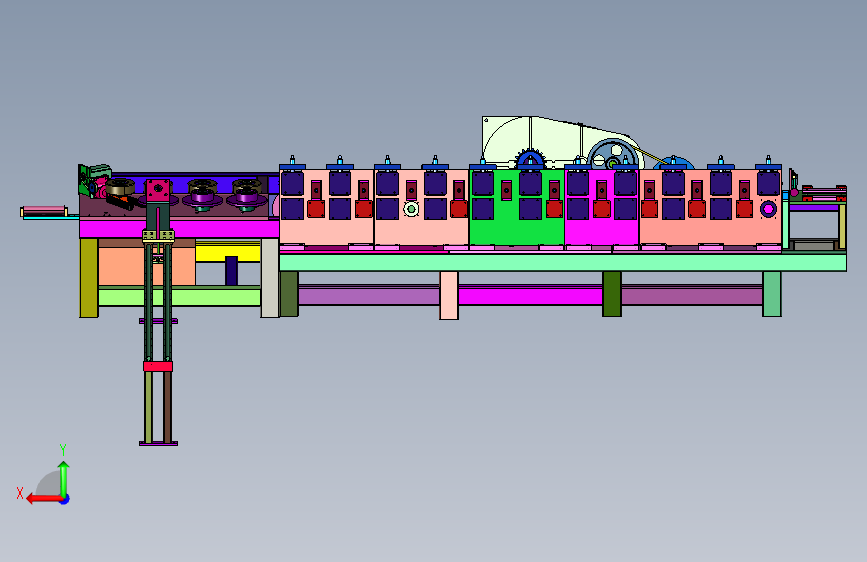
Task: Select the yellow block under the left table
Action: tap(227, 251)
